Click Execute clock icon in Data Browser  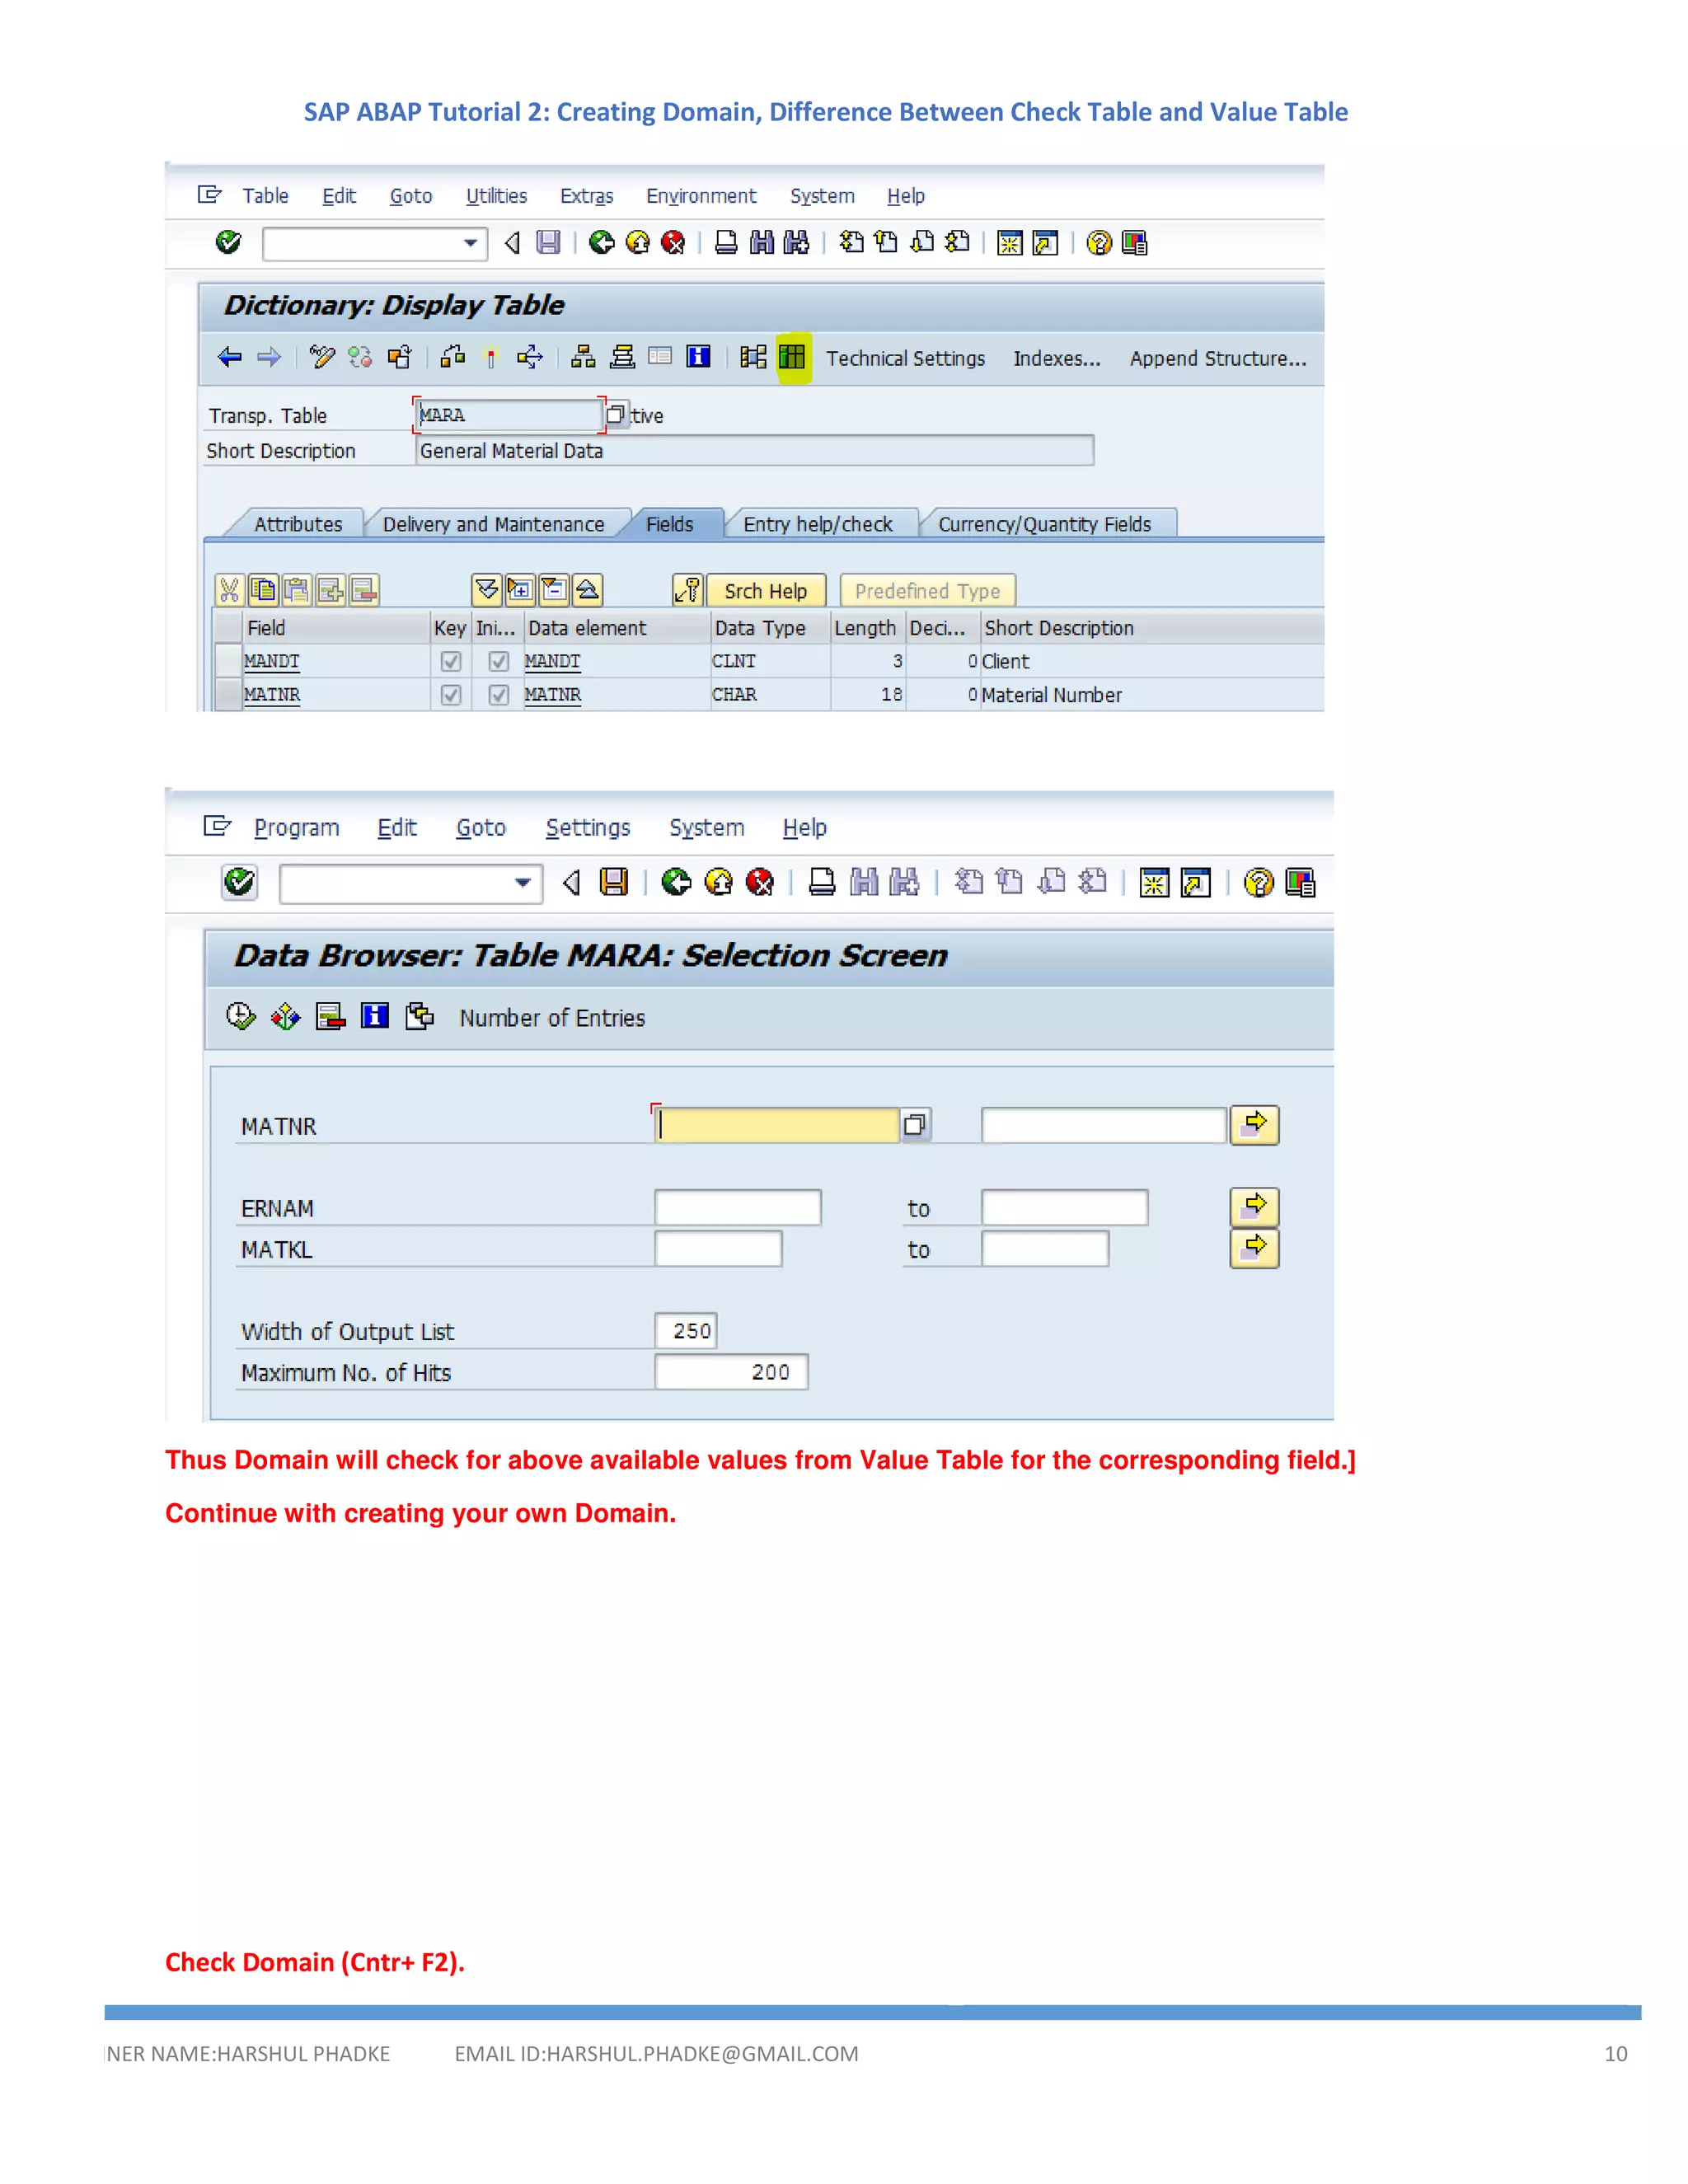[x=241, y=1017]
